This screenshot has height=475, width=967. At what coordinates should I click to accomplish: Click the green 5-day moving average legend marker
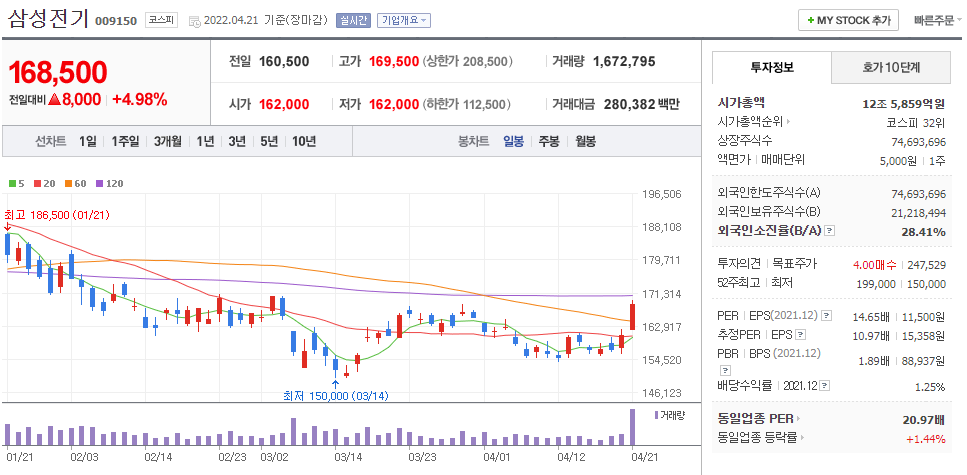point(12,183)
